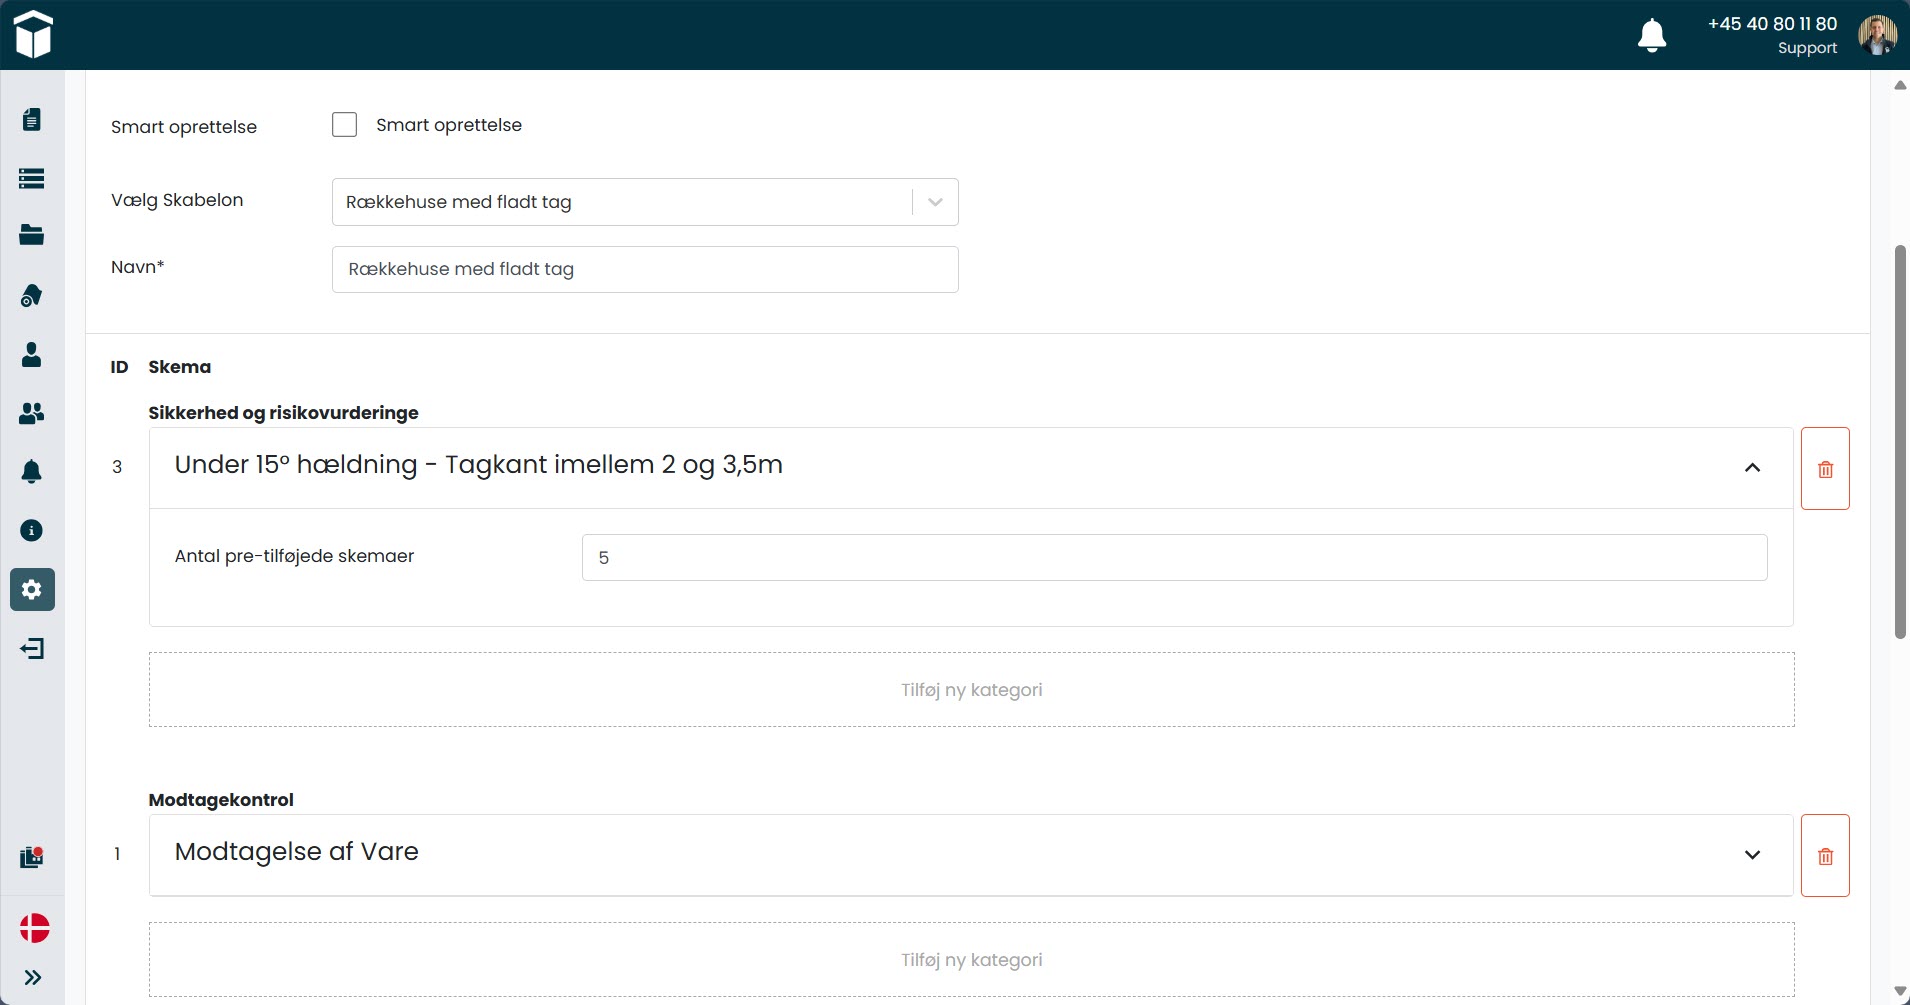Click the Antal pre-tilføjede skemaer number field
This screenshot has width=1910, height=1005.
[x=1174, y=558]
